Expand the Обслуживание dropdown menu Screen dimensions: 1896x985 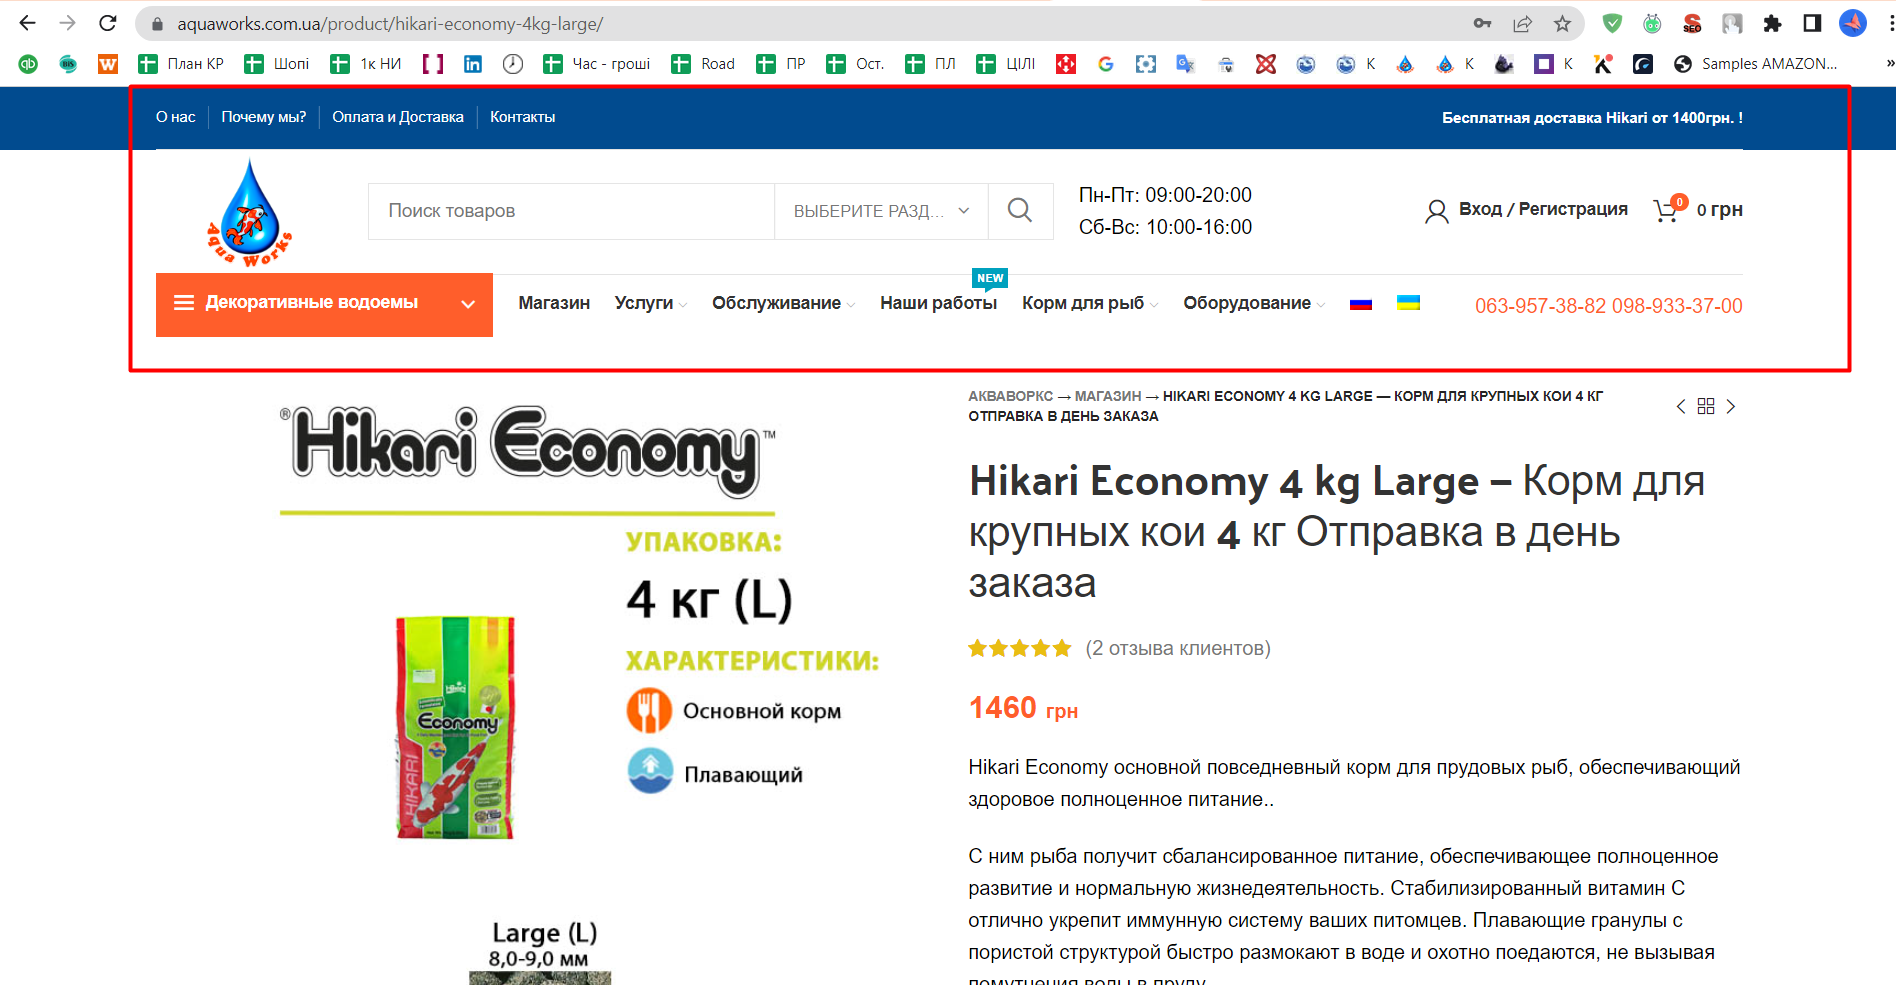coord(783,303)
